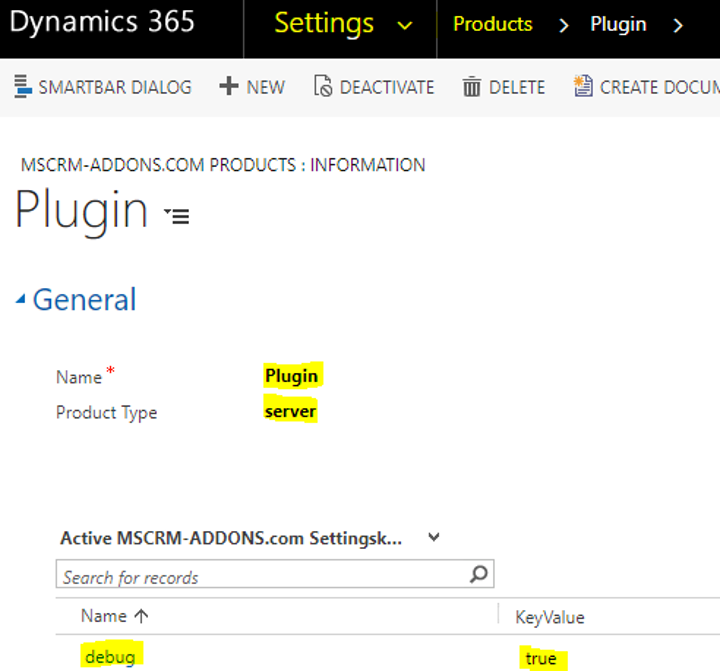Click the Product Type field label
This screenshot has height=671, width=721.
(106, 413)
